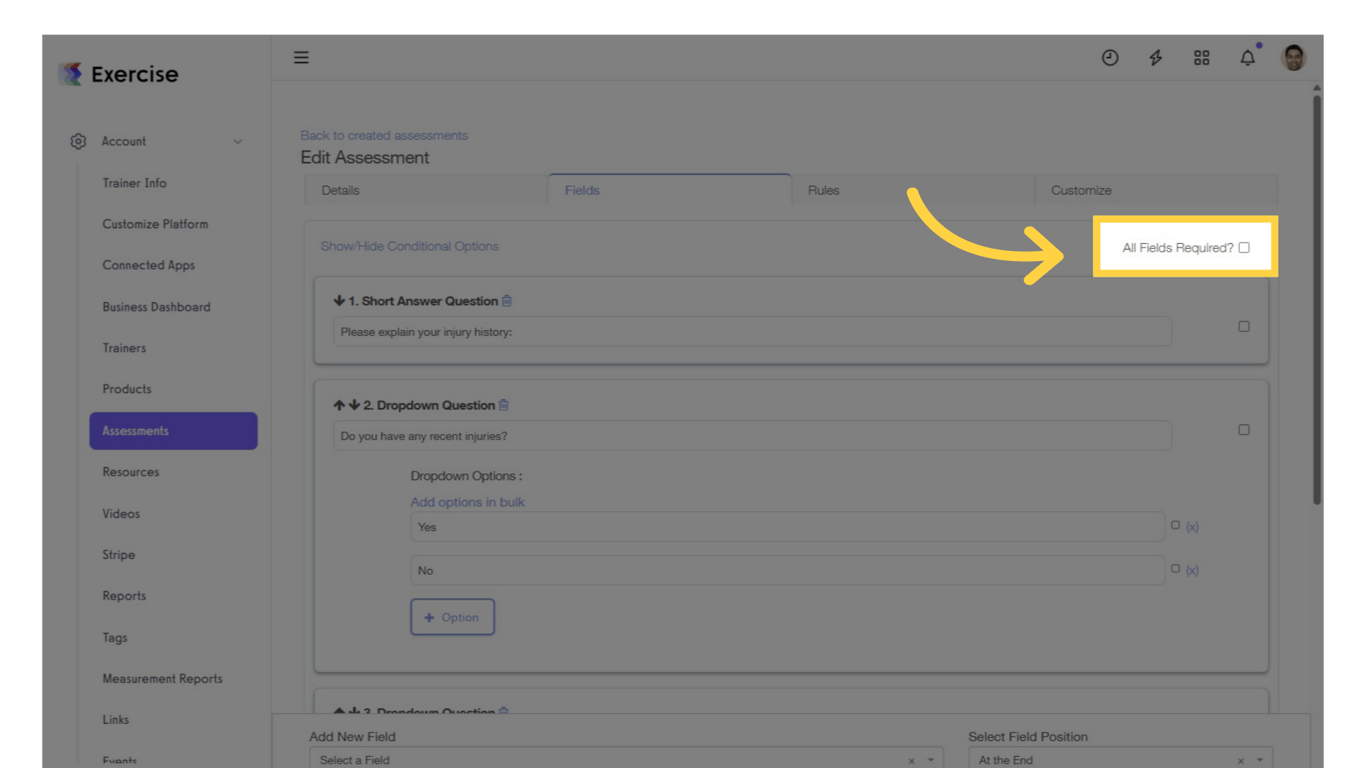Delete the Short Answer Question via trash icon
Viewport: 1366px width, 768px height.
[507, 300]
